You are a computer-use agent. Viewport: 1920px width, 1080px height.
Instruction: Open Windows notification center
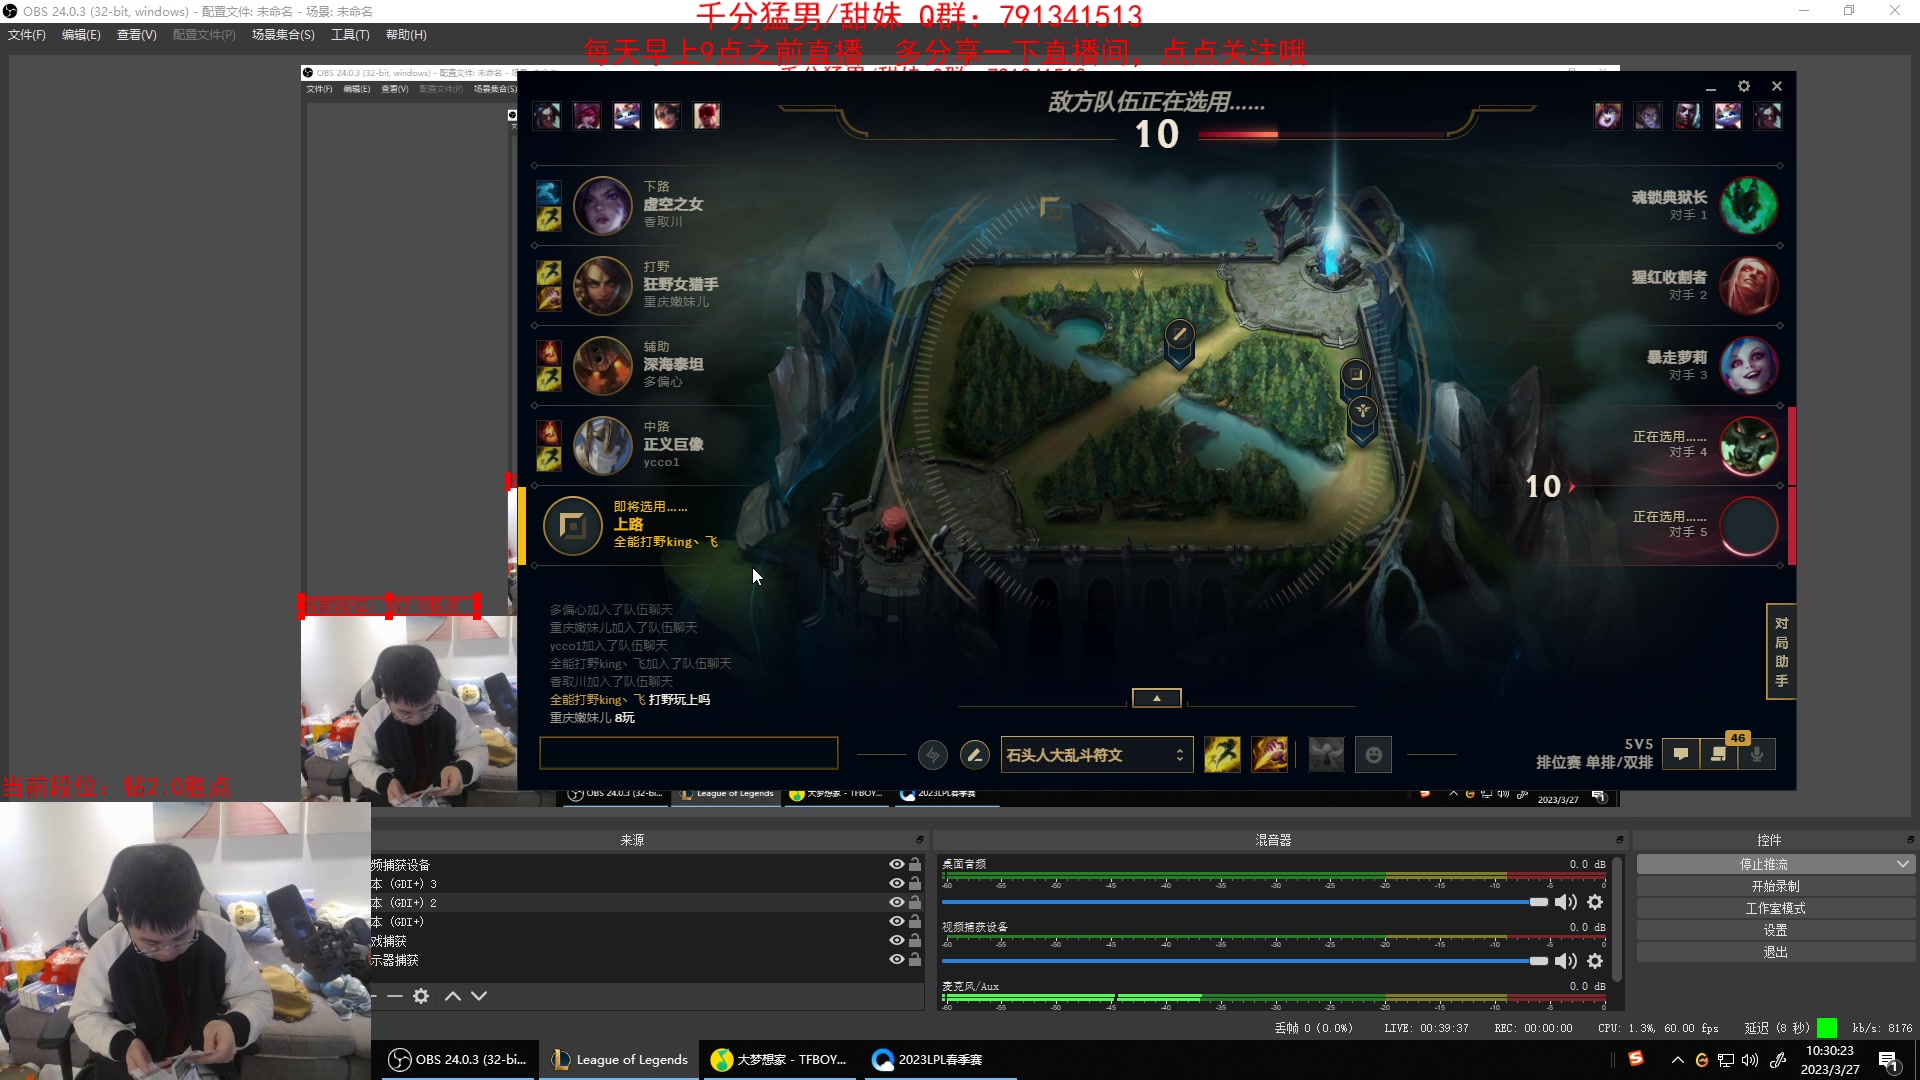[x=1888, y=1060]
